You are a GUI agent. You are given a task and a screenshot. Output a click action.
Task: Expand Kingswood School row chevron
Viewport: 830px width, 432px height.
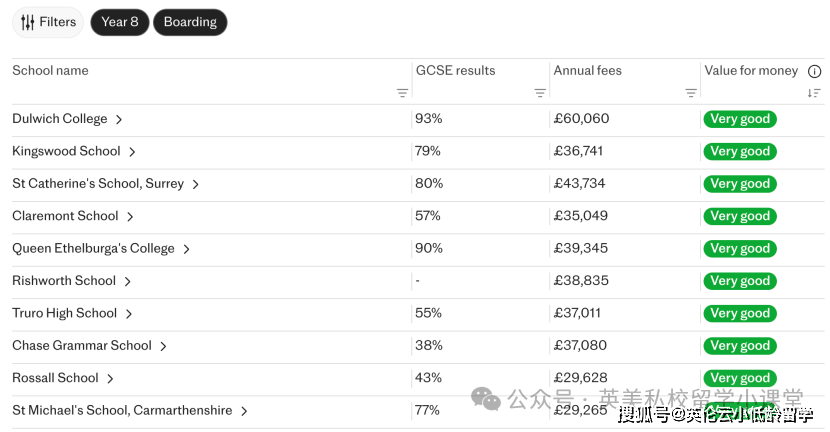pyautogui.click(x=132, y=152)
